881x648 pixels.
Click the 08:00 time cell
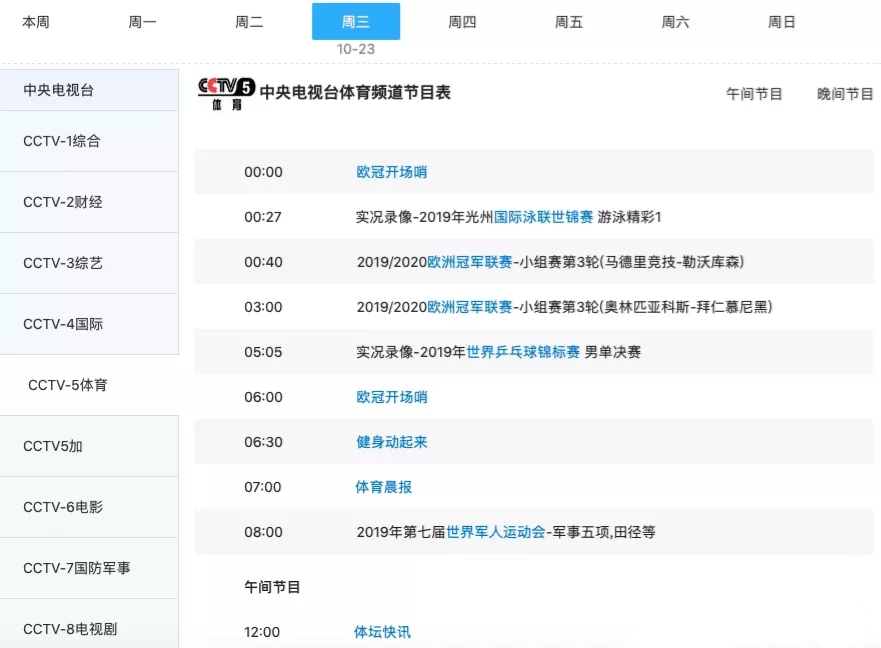coord(264,532)
